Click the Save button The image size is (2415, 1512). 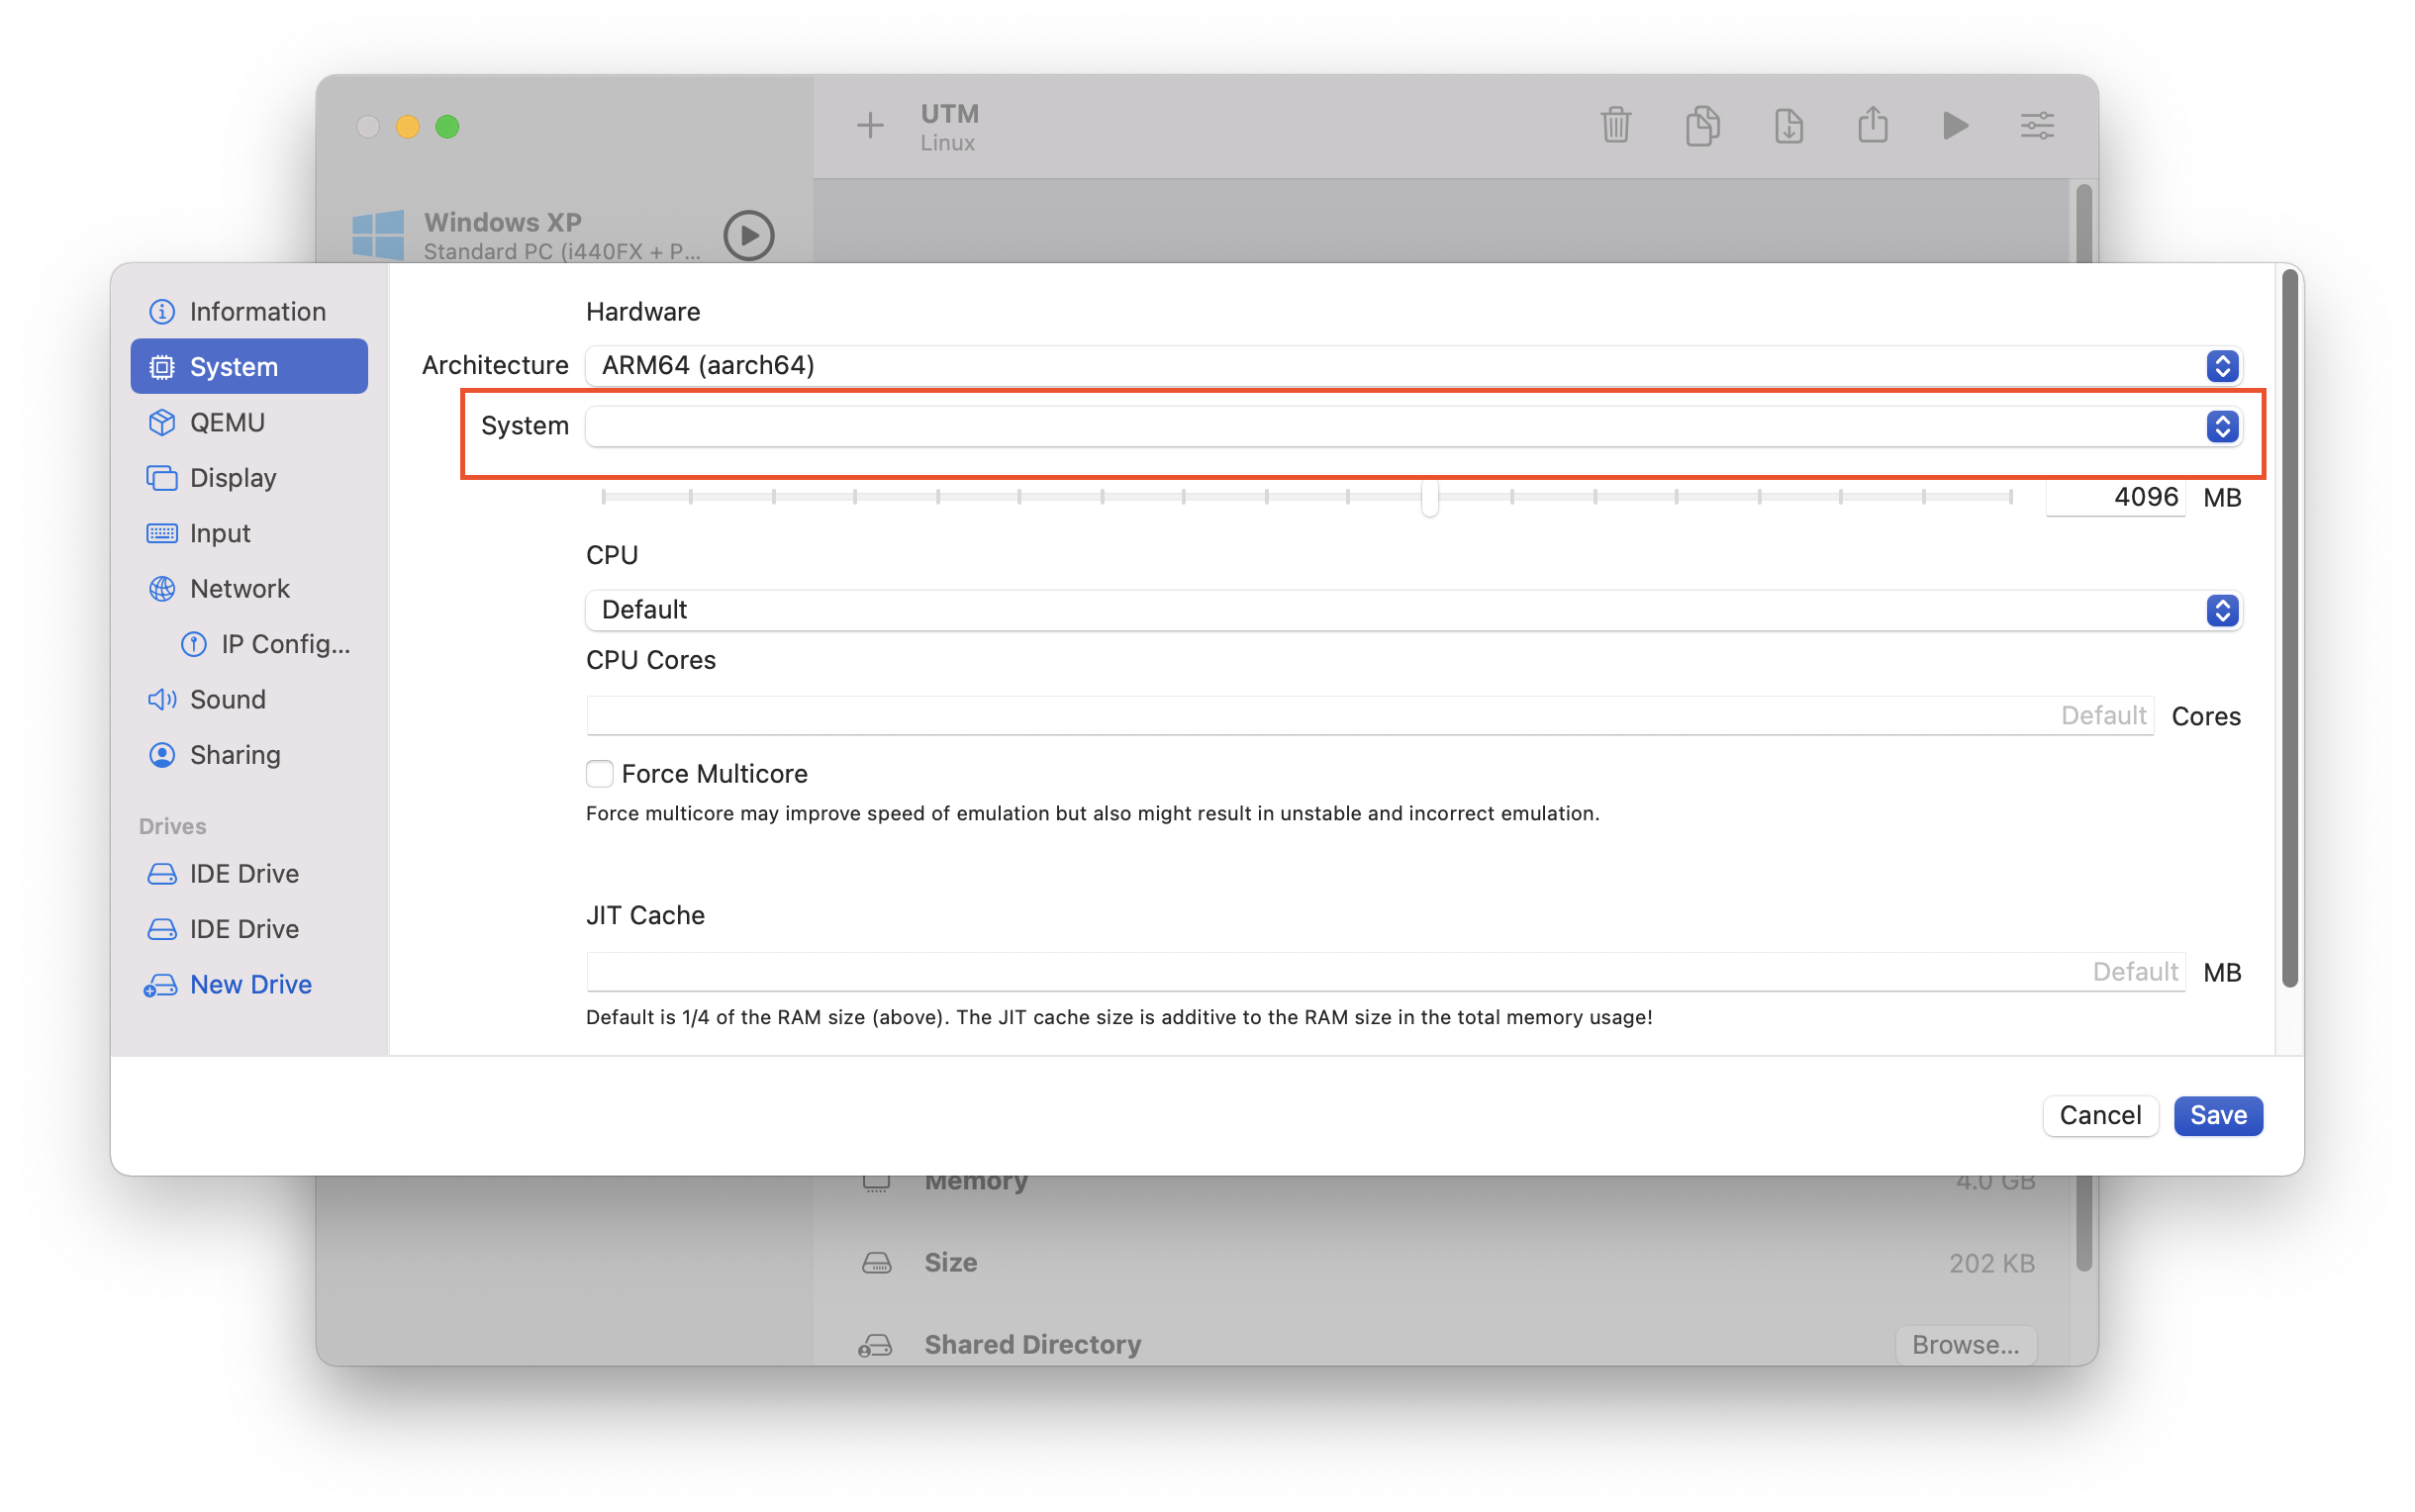click(2217, 1115)
